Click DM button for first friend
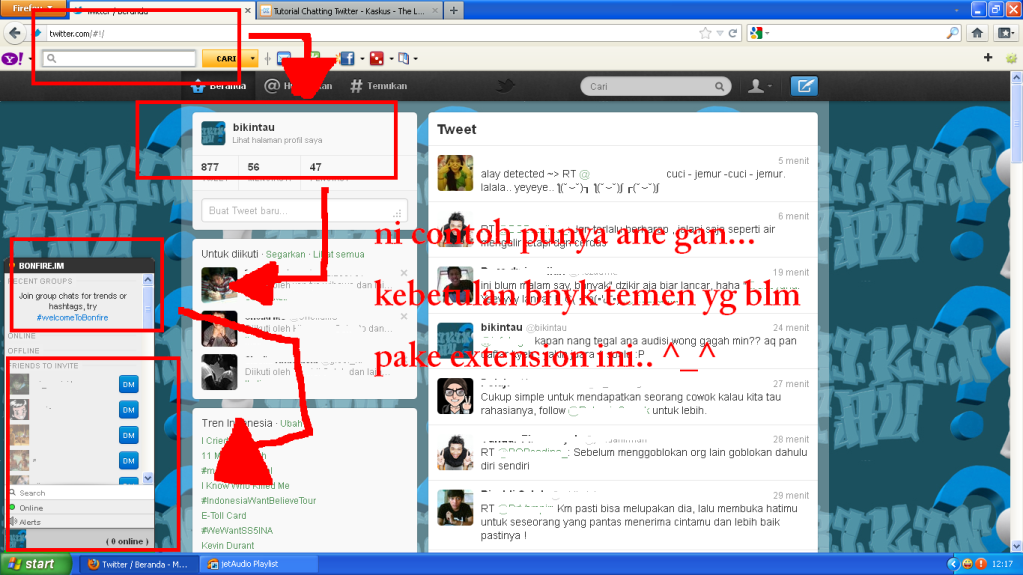 (x=129, y=384)
